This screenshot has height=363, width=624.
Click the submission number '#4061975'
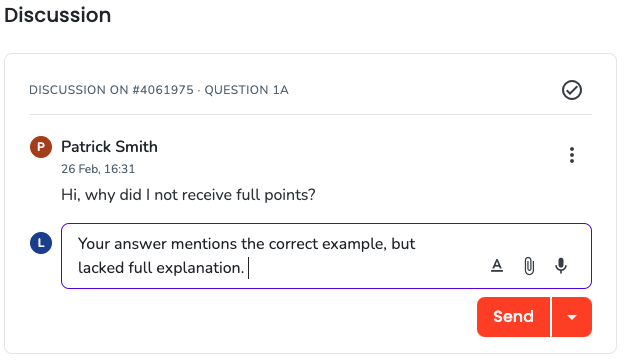[163, 90]
